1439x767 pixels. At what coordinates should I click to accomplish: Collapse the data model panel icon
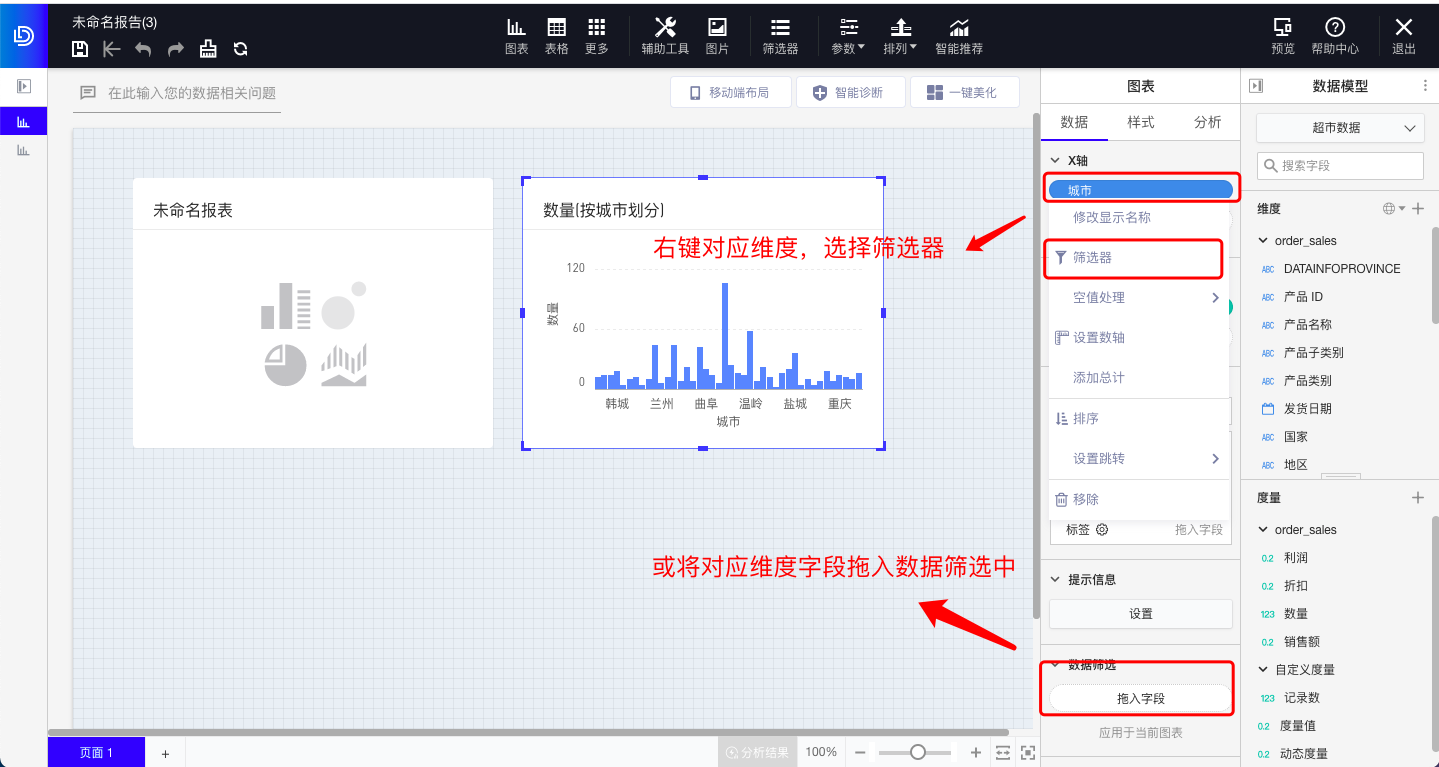click(1257, 87)
